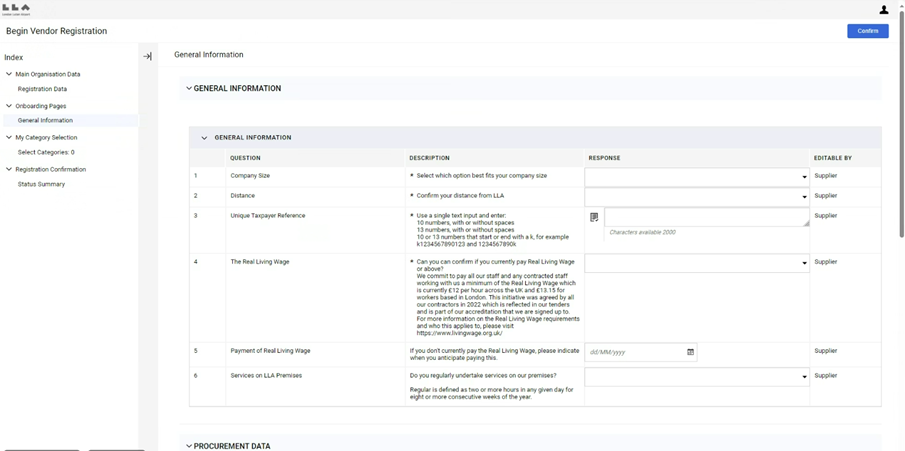
Task: Open Select Categories: 0 item
Action: (x=46, y=152)
